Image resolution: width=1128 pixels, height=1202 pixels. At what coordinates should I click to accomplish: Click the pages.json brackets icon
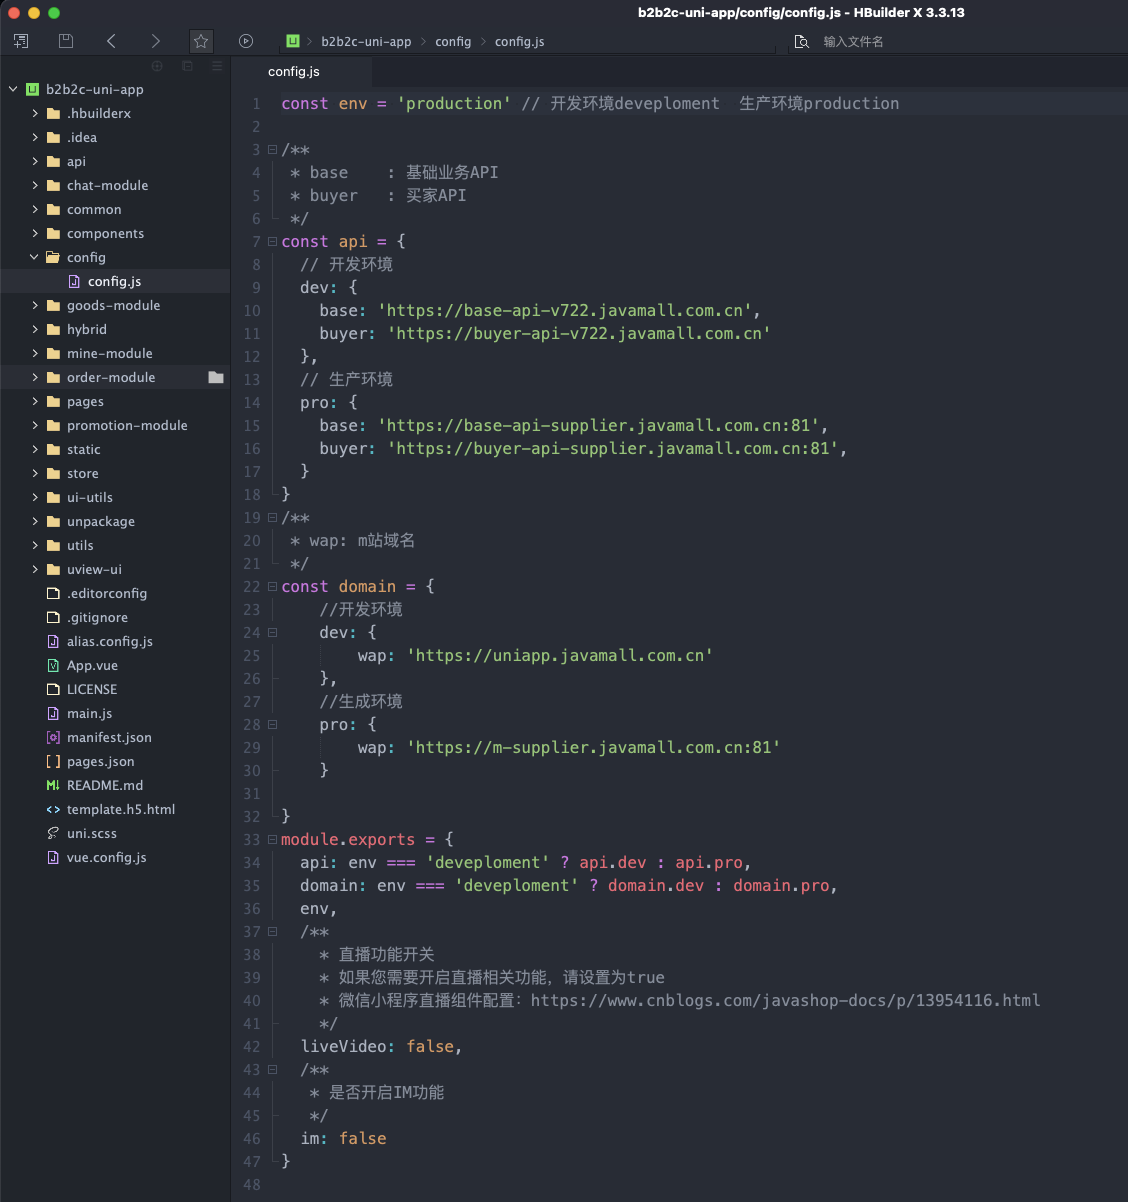tap(53, 761)
